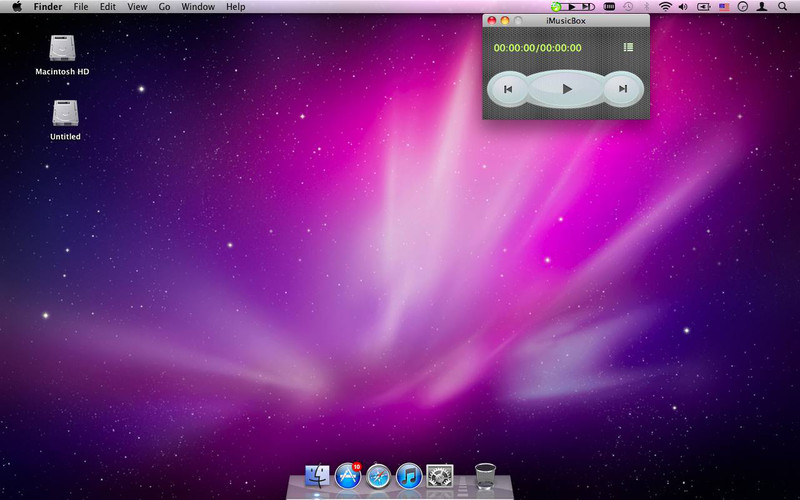Open the US flag input source menu
The width and height of the screenshot is (800, 500).
[x=724, y=7]
